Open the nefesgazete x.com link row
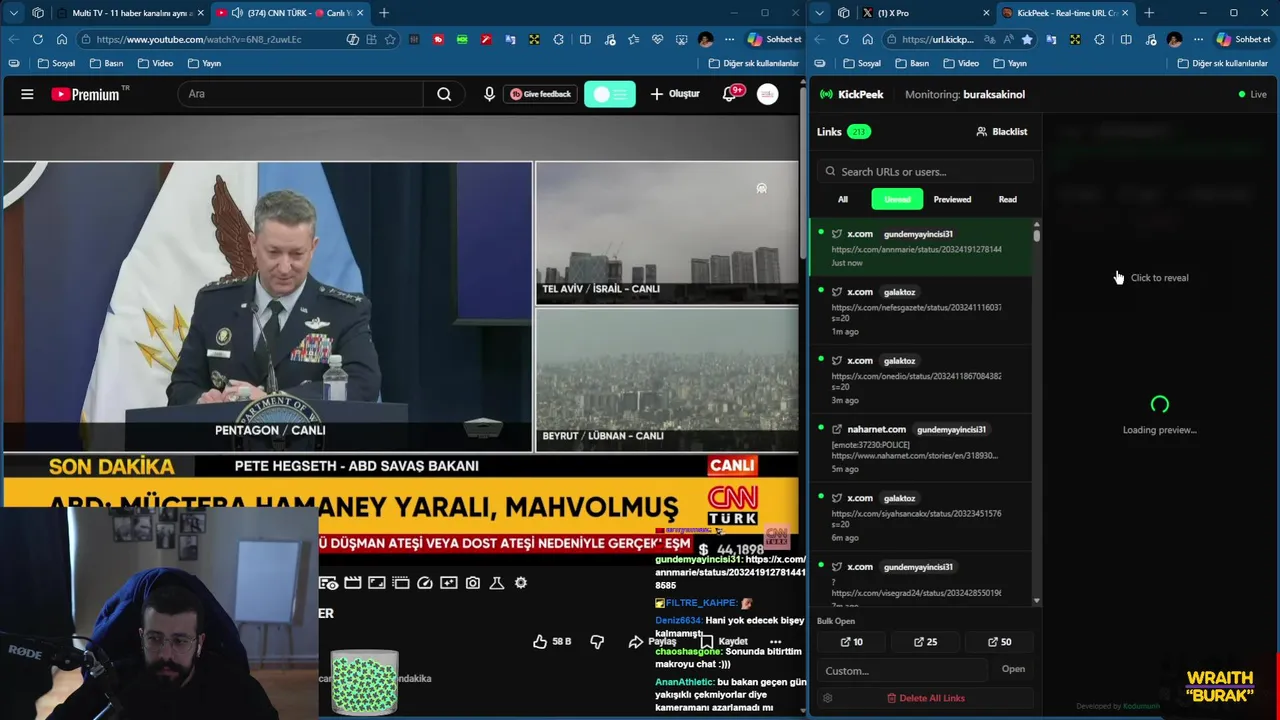The image size is (1280, 720). click(921, 311)
